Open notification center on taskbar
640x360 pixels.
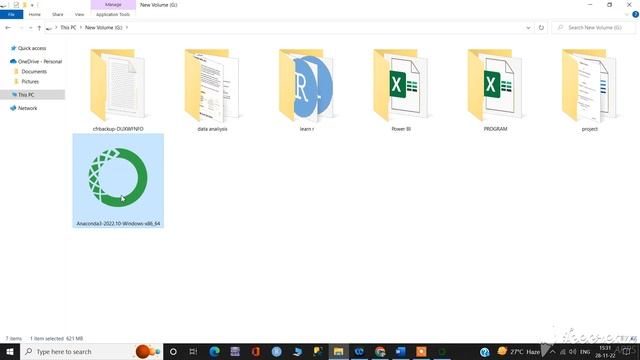click(x=627, y=351)
